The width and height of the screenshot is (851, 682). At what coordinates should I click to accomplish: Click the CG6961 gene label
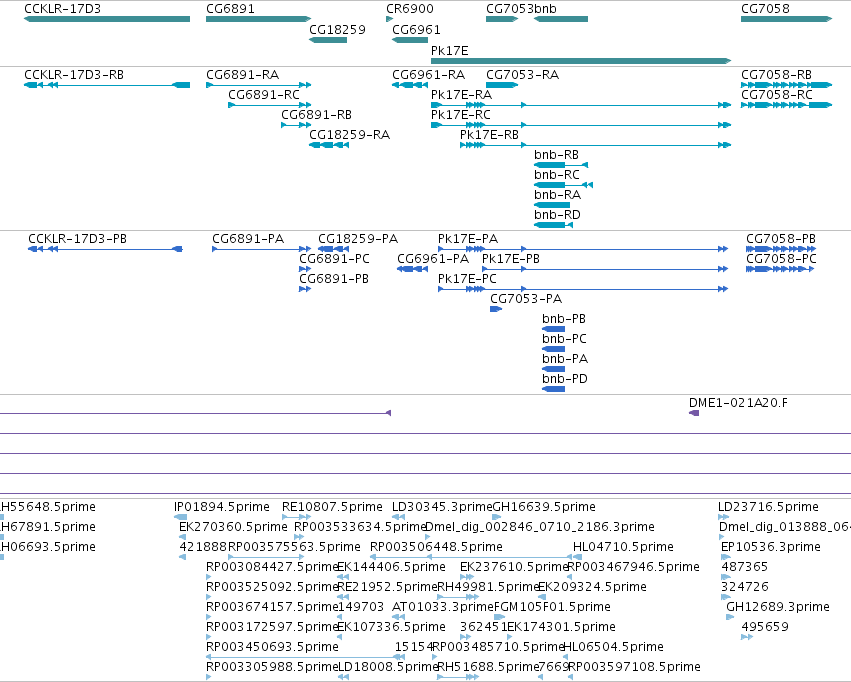pyautogui.click(x=416, y=30)
